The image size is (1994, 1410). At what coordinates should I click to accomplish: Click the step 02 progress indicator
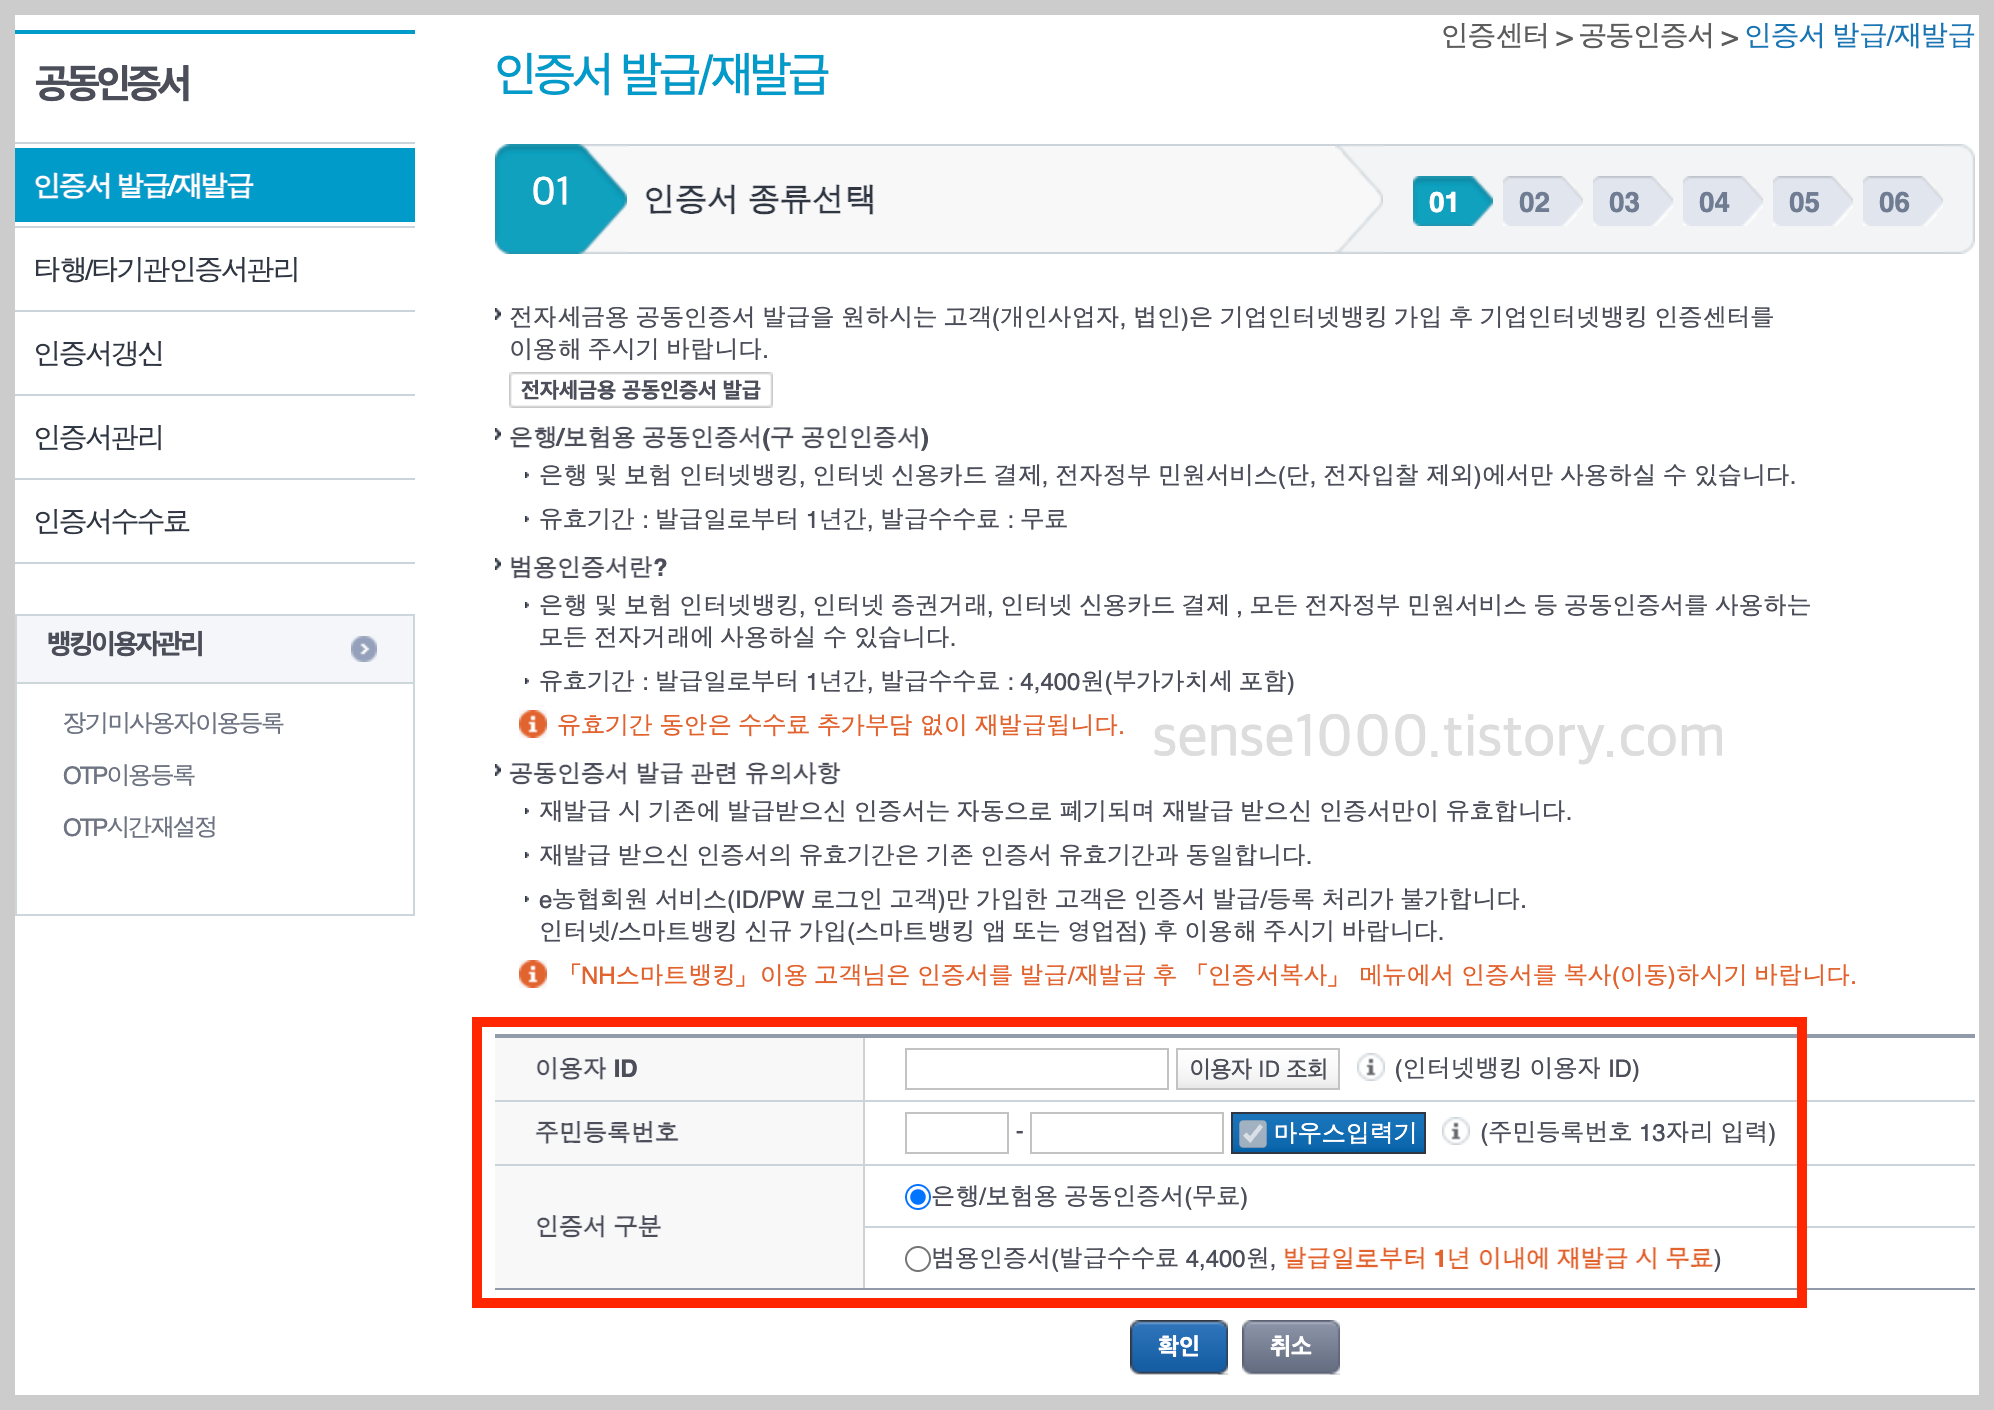click(1534, 201)
